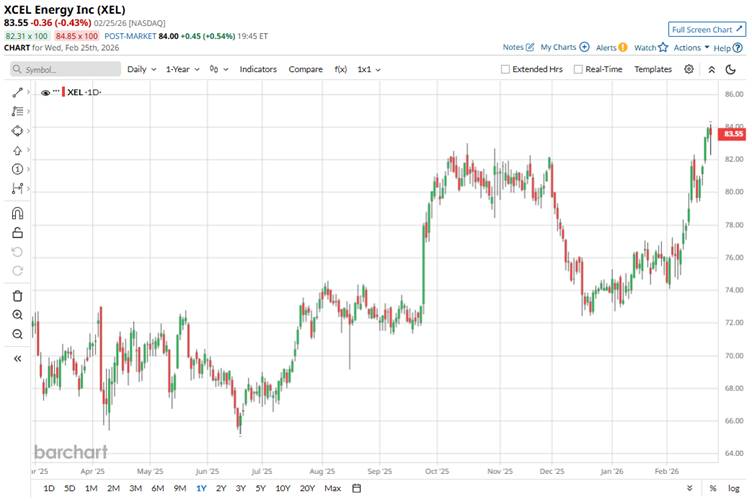Collapse the header with double chevron up
Image resolution: width=752 pixels, height=502 pixels.
(x=712, y=70)
